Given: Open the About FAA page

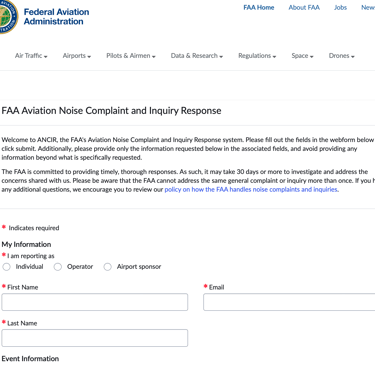Looking at the screenshot, I should tap(304, 7).
